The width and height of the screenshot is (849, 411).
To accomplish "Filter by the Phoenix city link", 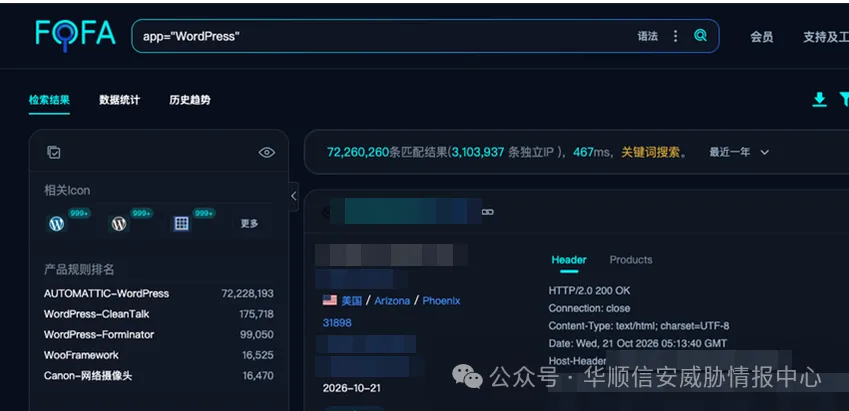I will tap(441, 301).
